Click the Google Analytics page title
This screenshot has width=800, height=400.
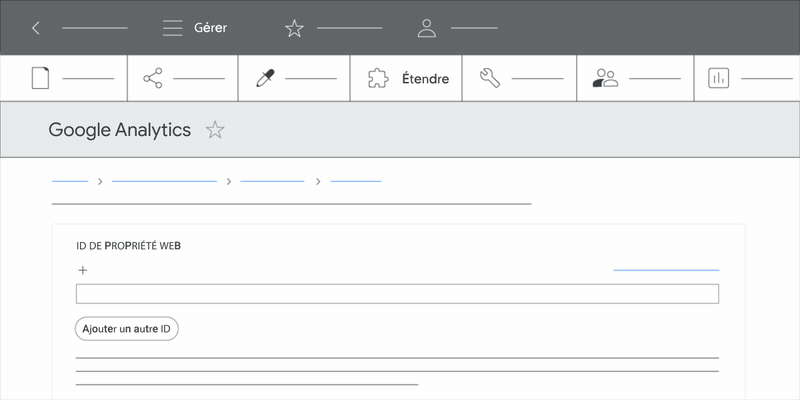tap(120, 130)
